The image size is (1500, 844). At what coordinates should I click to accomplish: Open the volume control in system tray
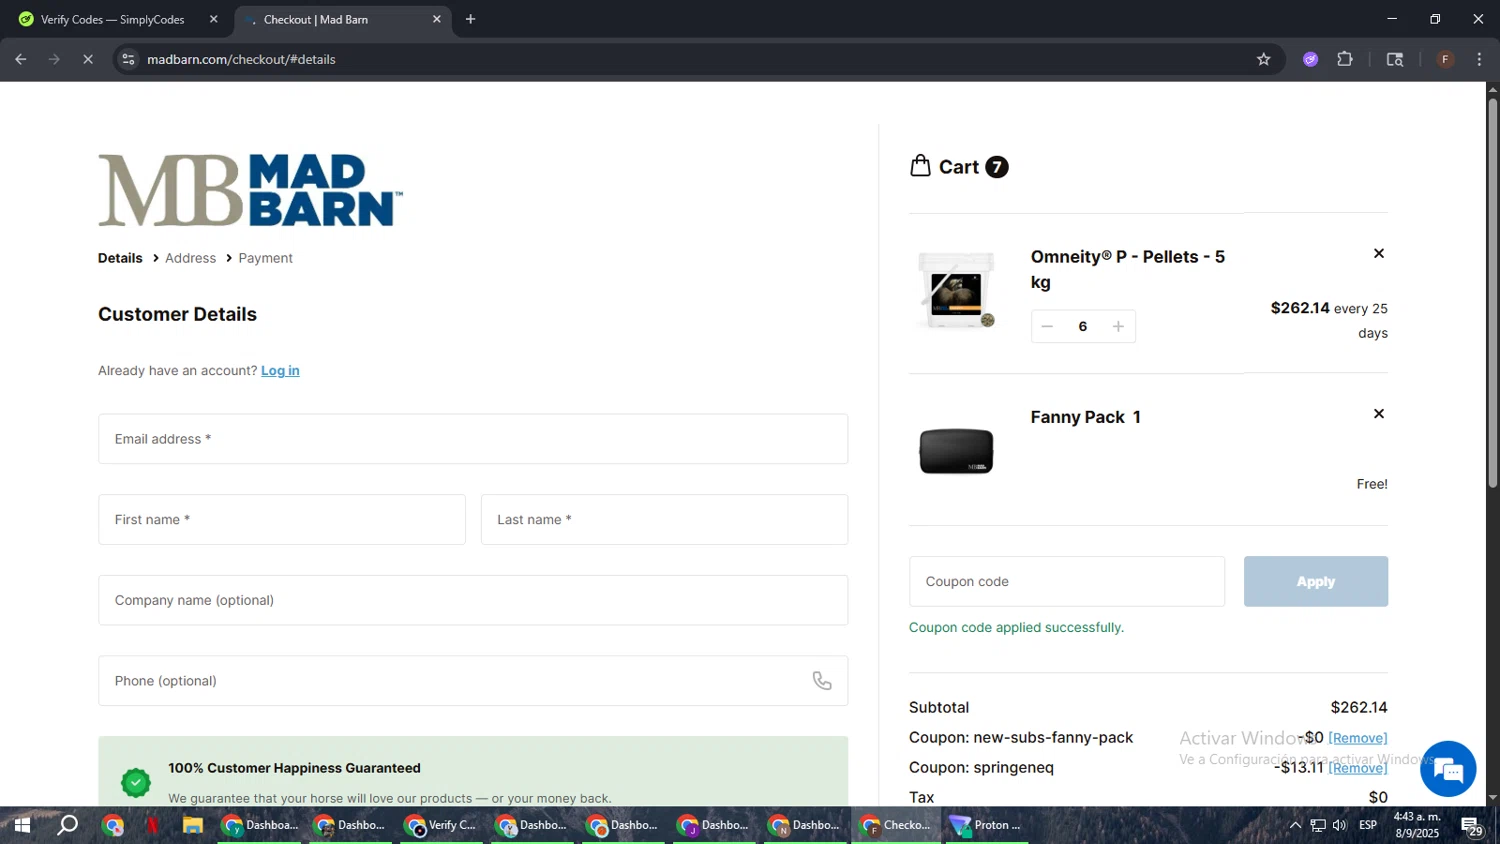(1340, 825)
